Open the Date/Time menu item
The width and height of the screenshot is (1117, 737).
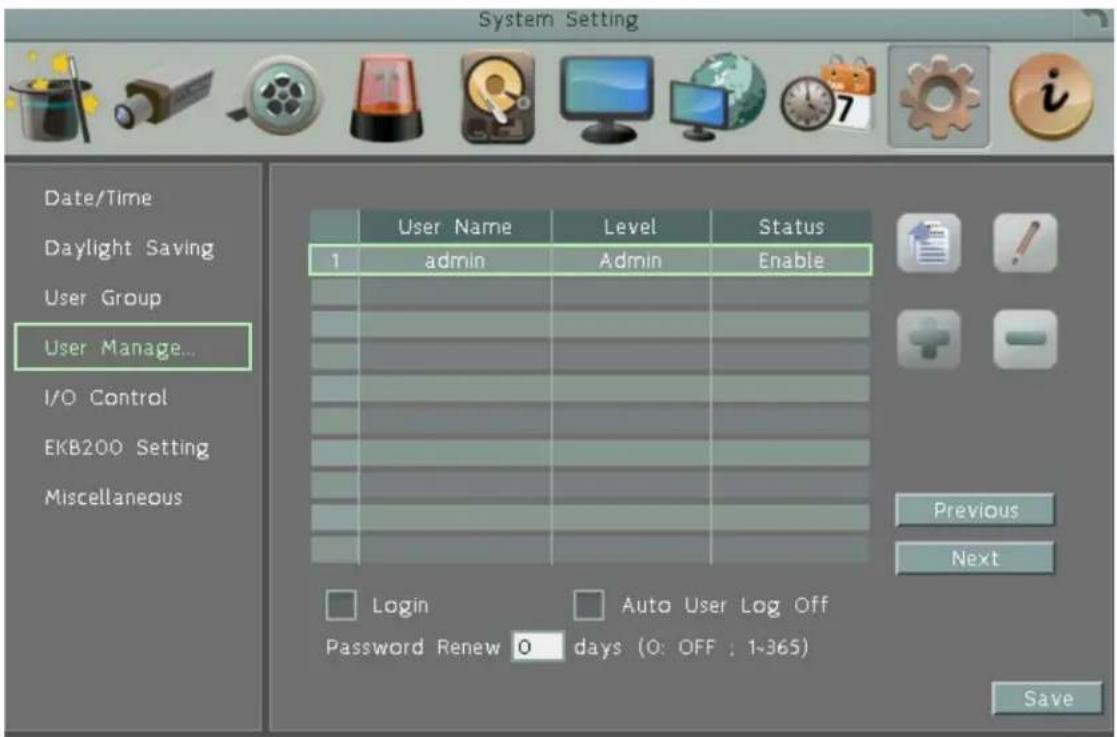pyautogui.click(x=98, y=198)
